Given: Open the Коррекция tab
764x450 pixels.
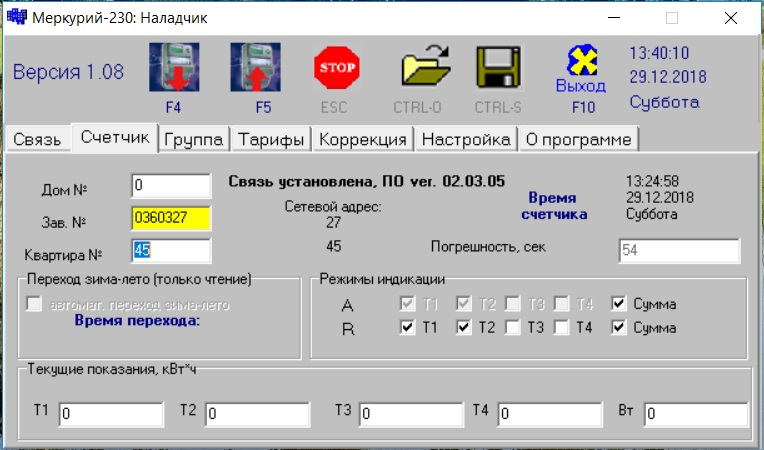Looking at the screenshot, I should pos(363,139).
